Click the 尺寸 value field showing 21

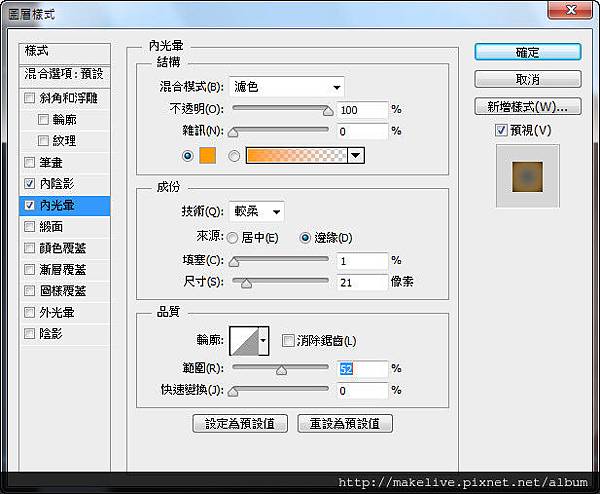[x=362, y=282]
